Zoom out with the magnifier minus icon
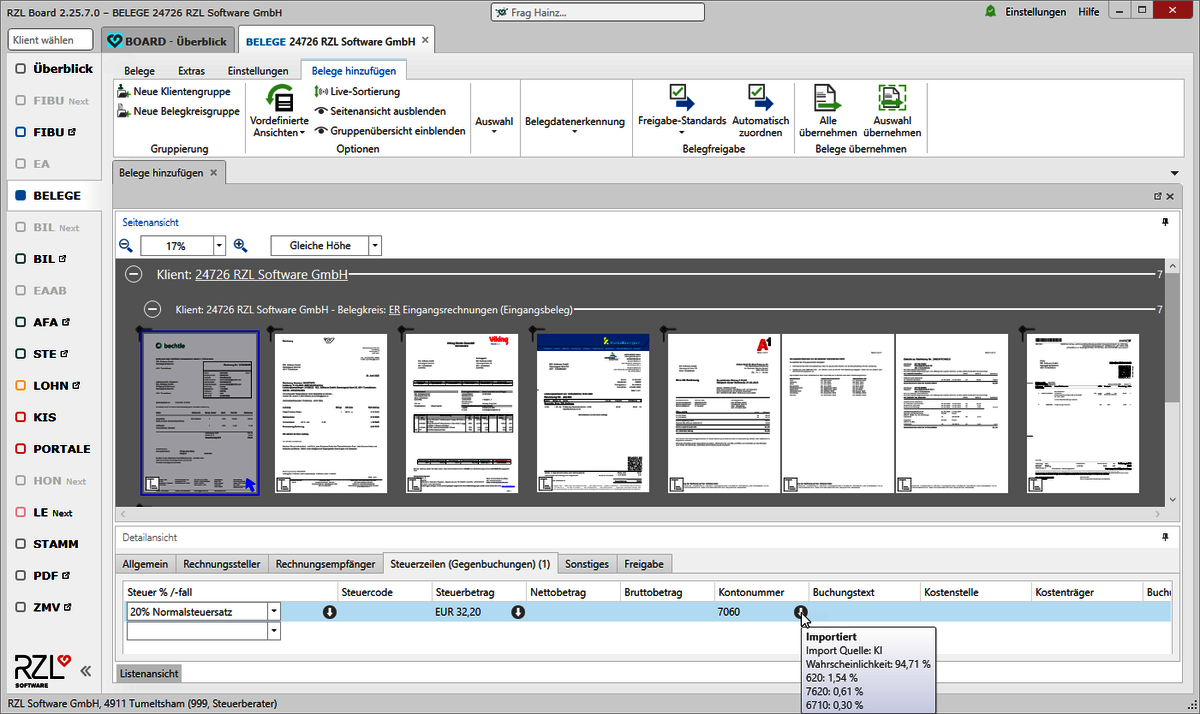The height and width of the screenshot is (714, 1200). tap(126, 245)
